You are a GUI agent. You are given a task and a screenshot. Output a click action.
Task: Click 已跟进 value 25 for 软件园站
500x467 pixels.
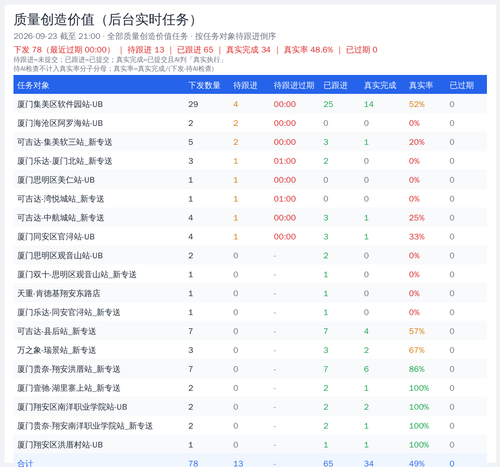point(328,104)
